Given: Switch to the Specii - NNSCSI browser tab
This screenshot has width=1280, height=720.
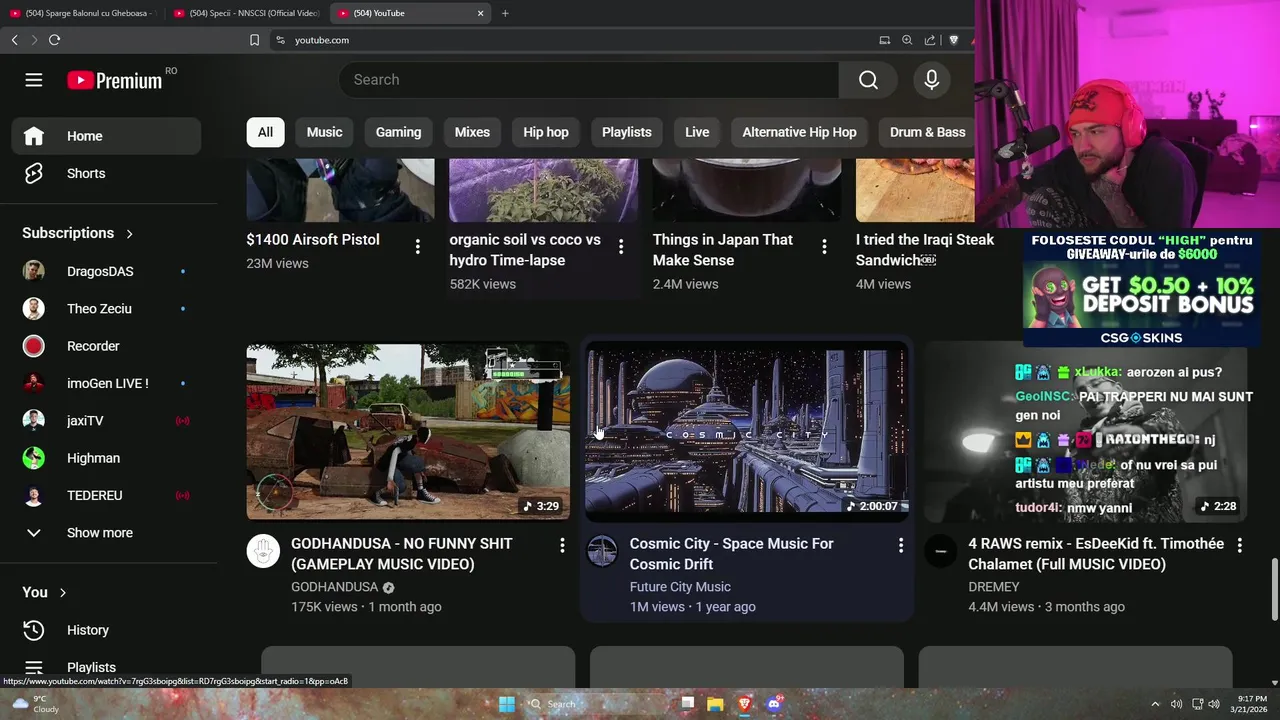Looking at the screenshot, I should (x=246, y=13).
